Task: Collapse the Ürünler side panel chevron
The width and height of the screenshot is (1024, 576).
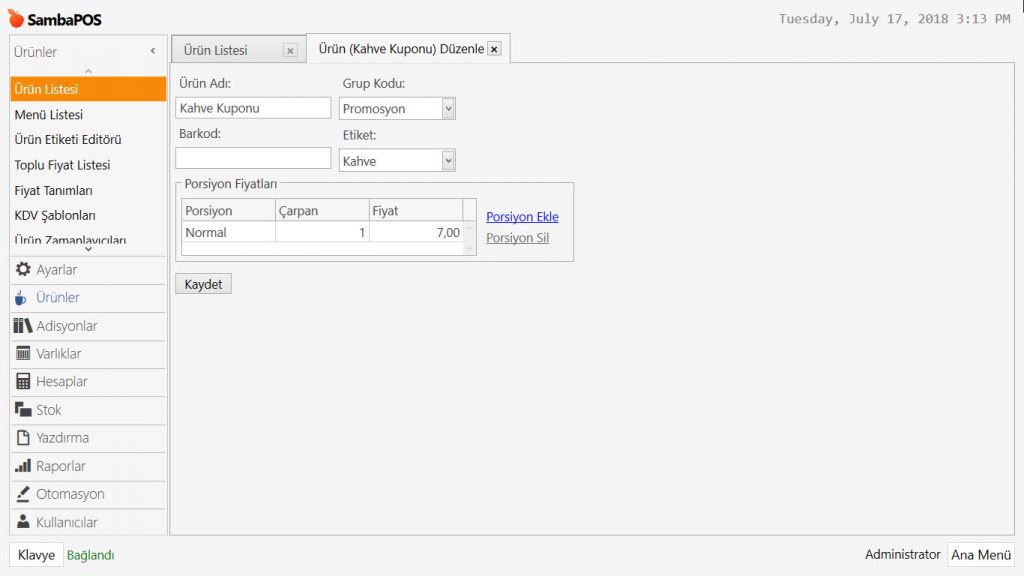Action: [x=152, y=51]
